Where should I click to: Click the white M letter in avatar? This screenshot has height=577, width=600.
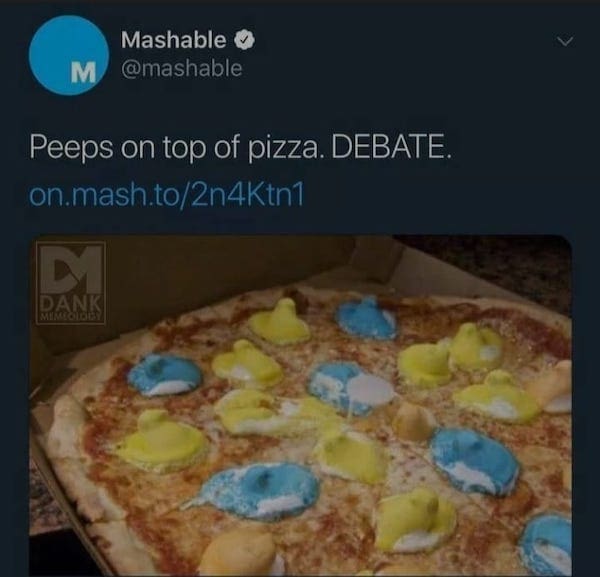[83, 72]
